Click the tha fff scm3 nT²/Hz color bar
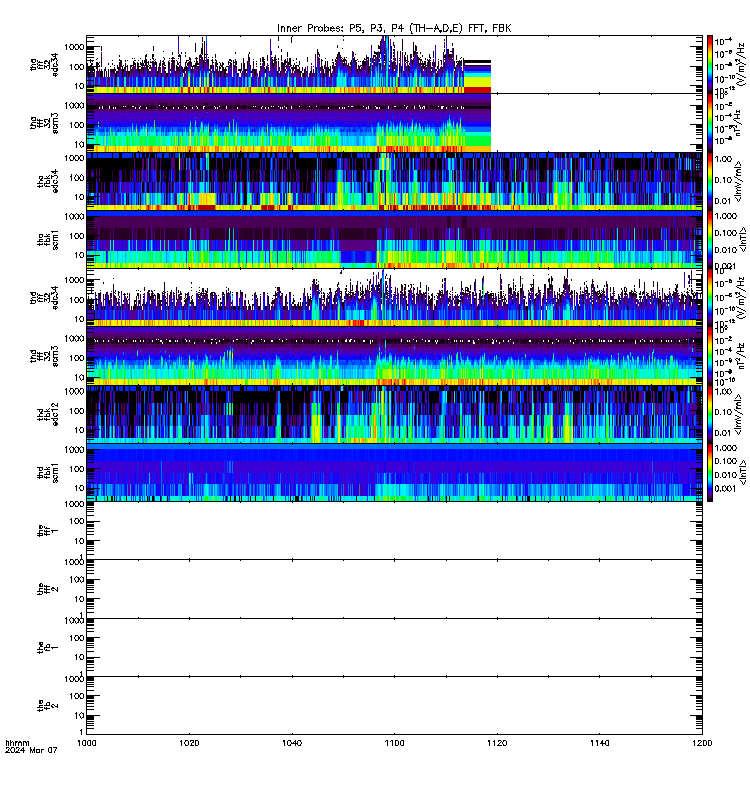Image resolution: width=750 pixels, height=800 pixels. point(710,122)
